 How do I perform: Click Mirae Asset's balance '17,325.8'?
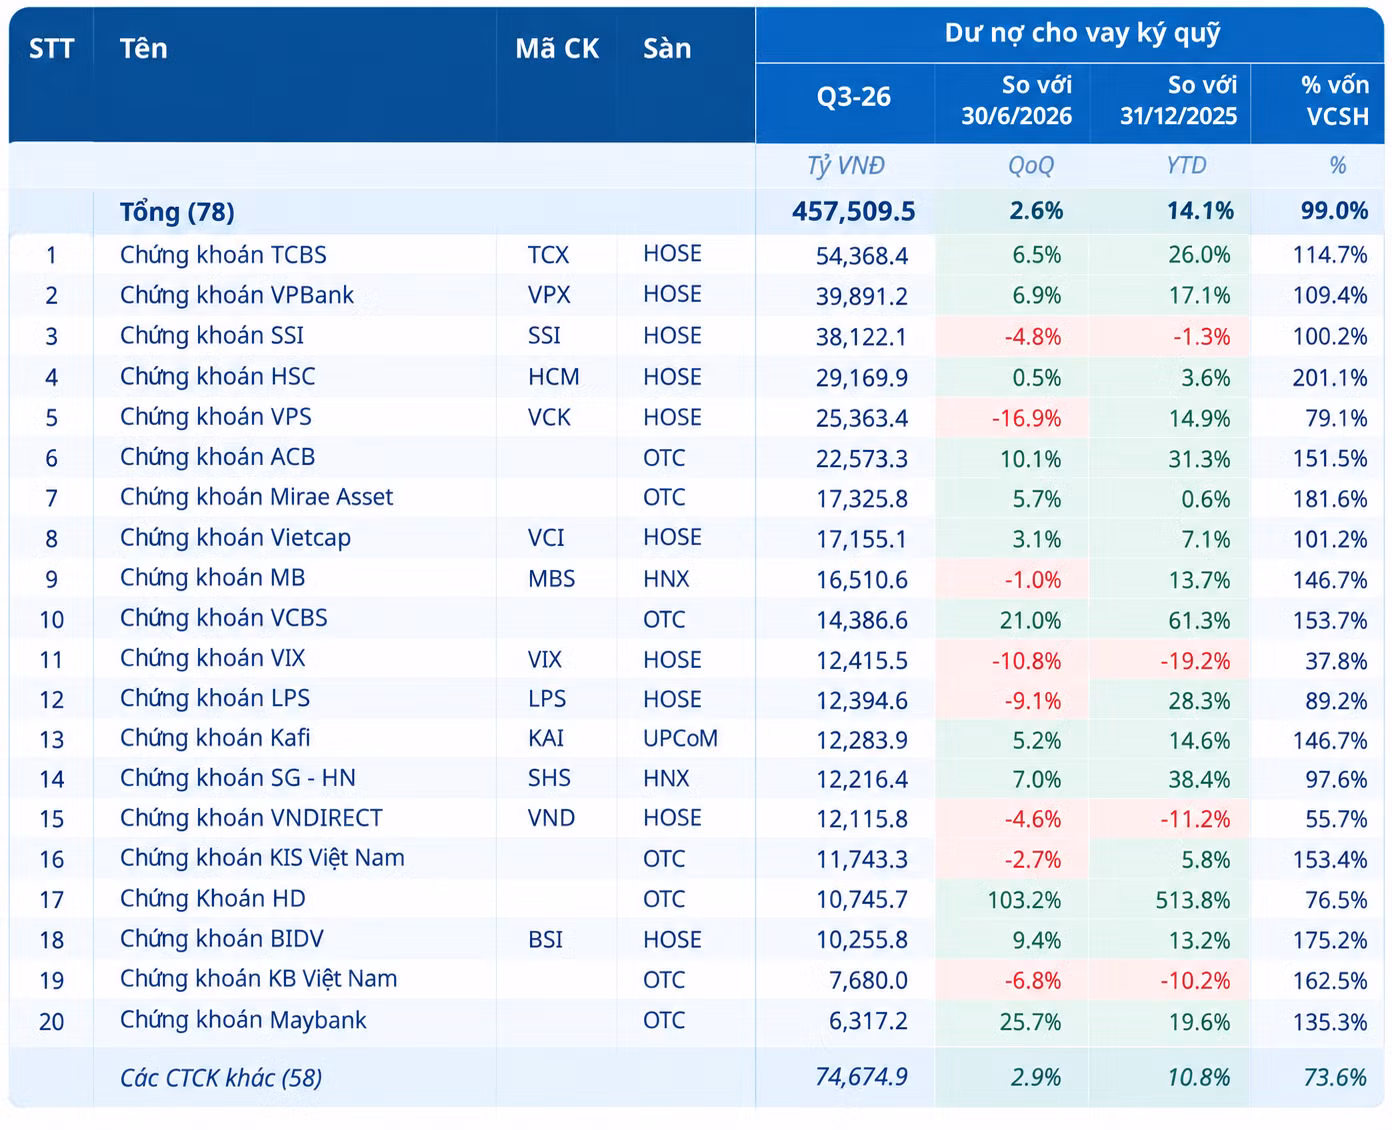tap(862, 498)
